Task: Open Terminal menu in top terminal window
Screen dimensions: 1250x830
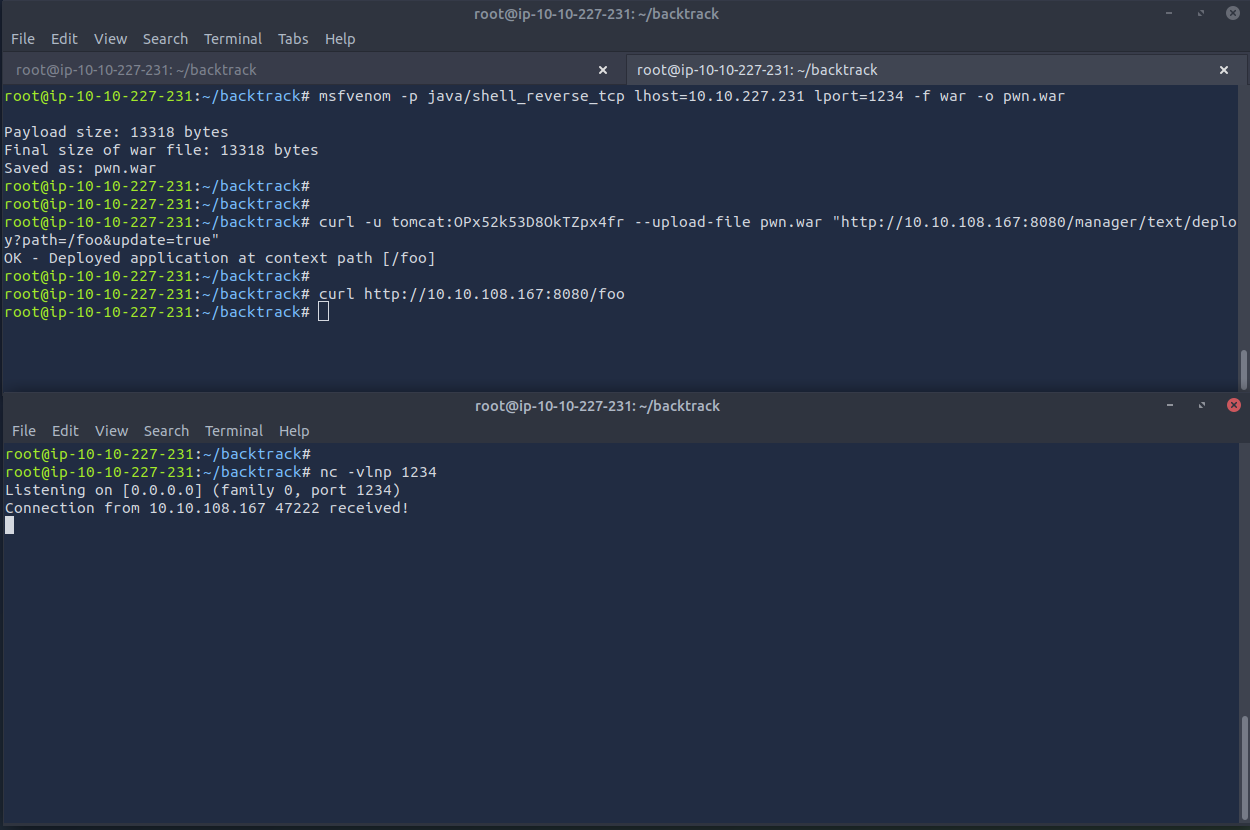Action: point(233,39)
